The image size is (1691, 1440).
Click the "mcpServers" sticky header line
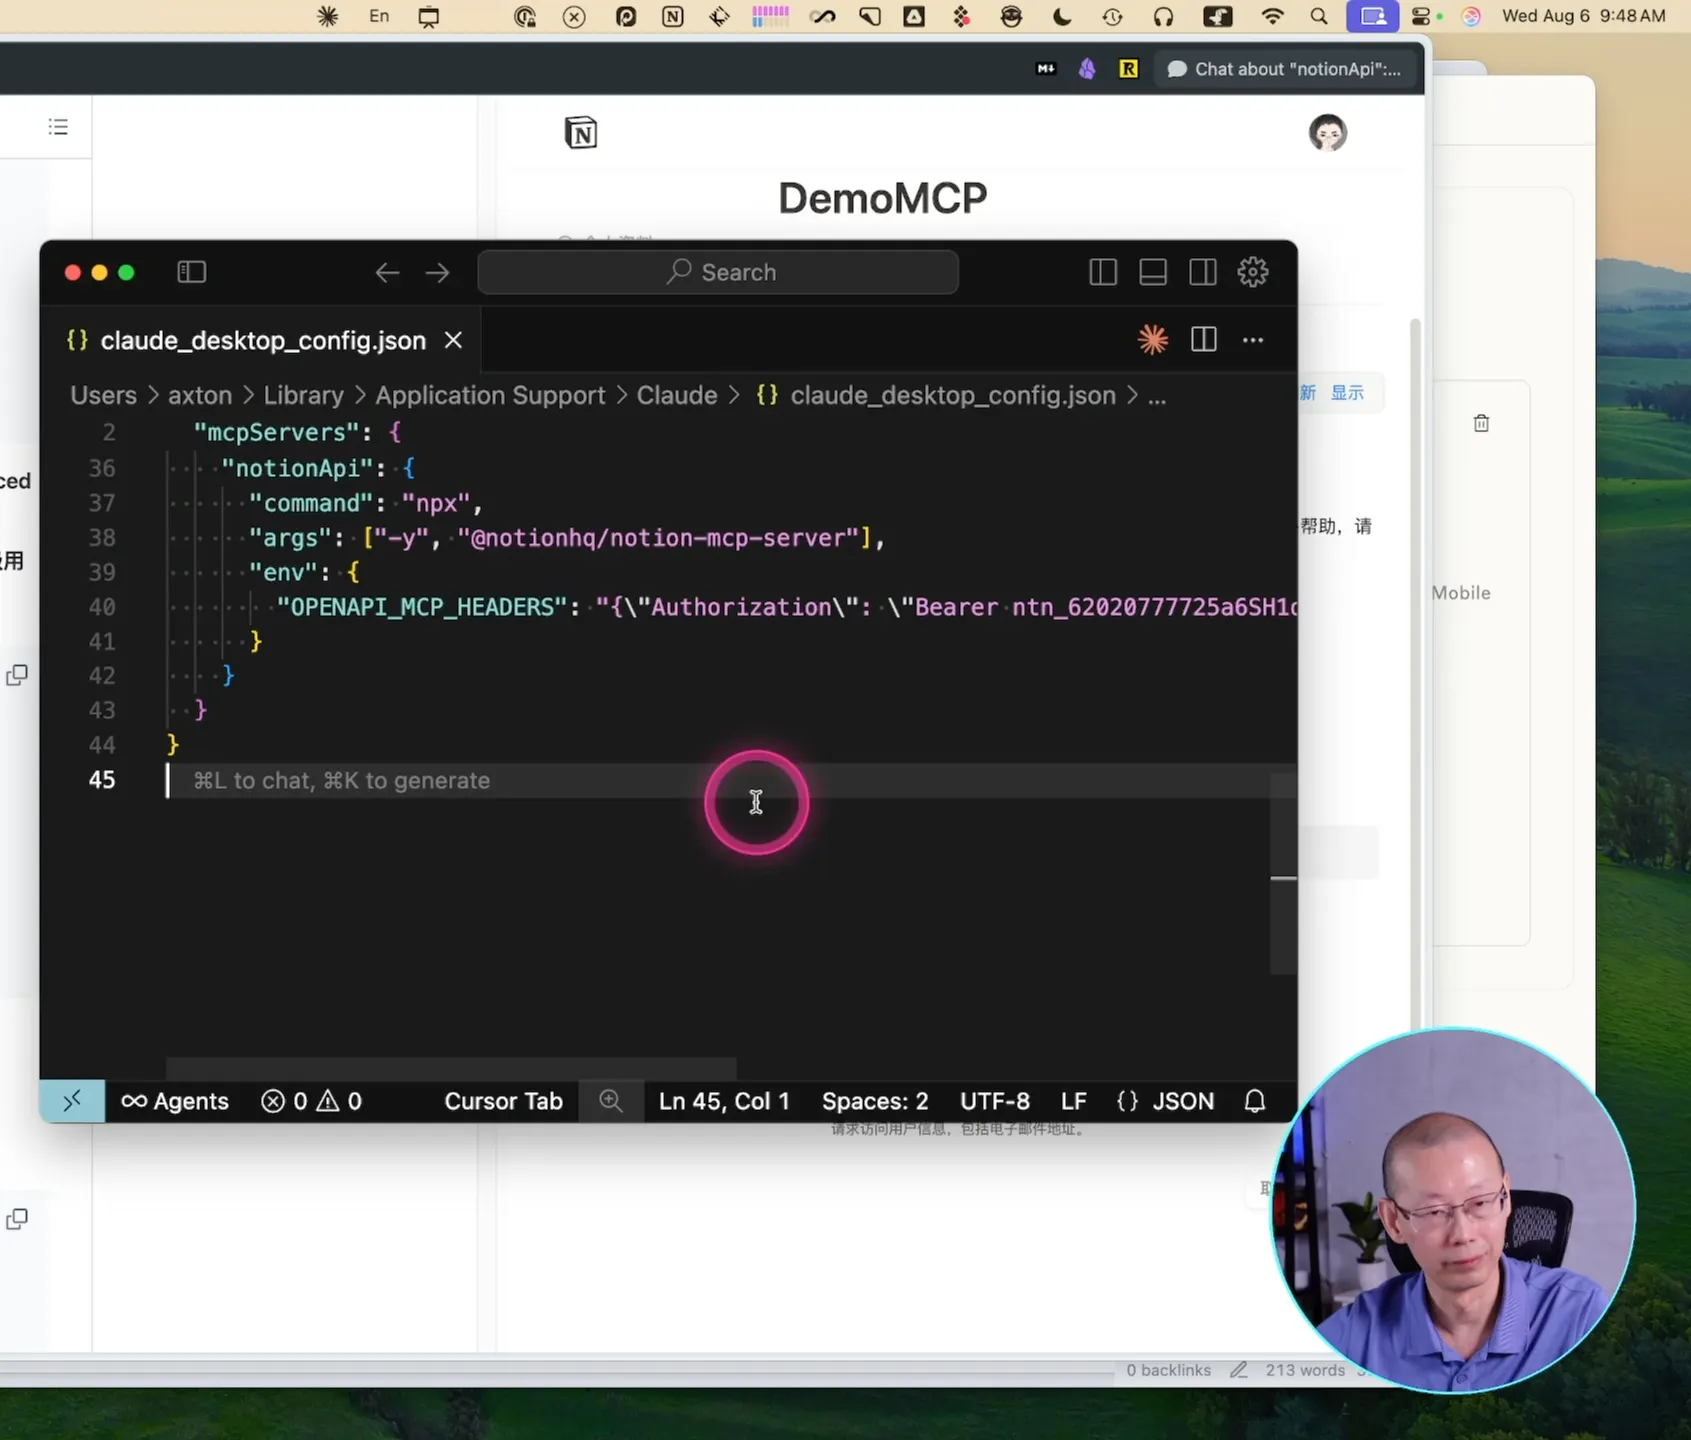click(297, 432)
